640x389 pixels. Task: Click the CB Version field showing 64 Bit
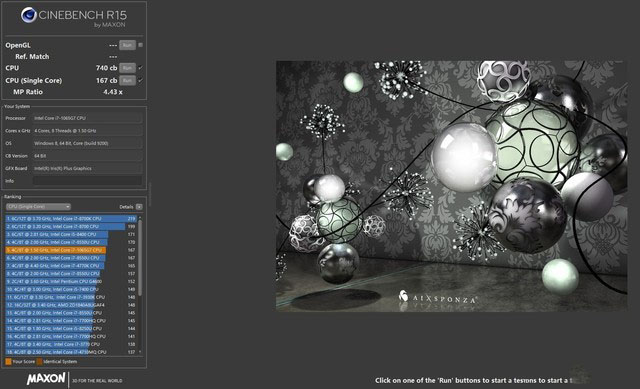pyautogui.click(x=87, y=156)
